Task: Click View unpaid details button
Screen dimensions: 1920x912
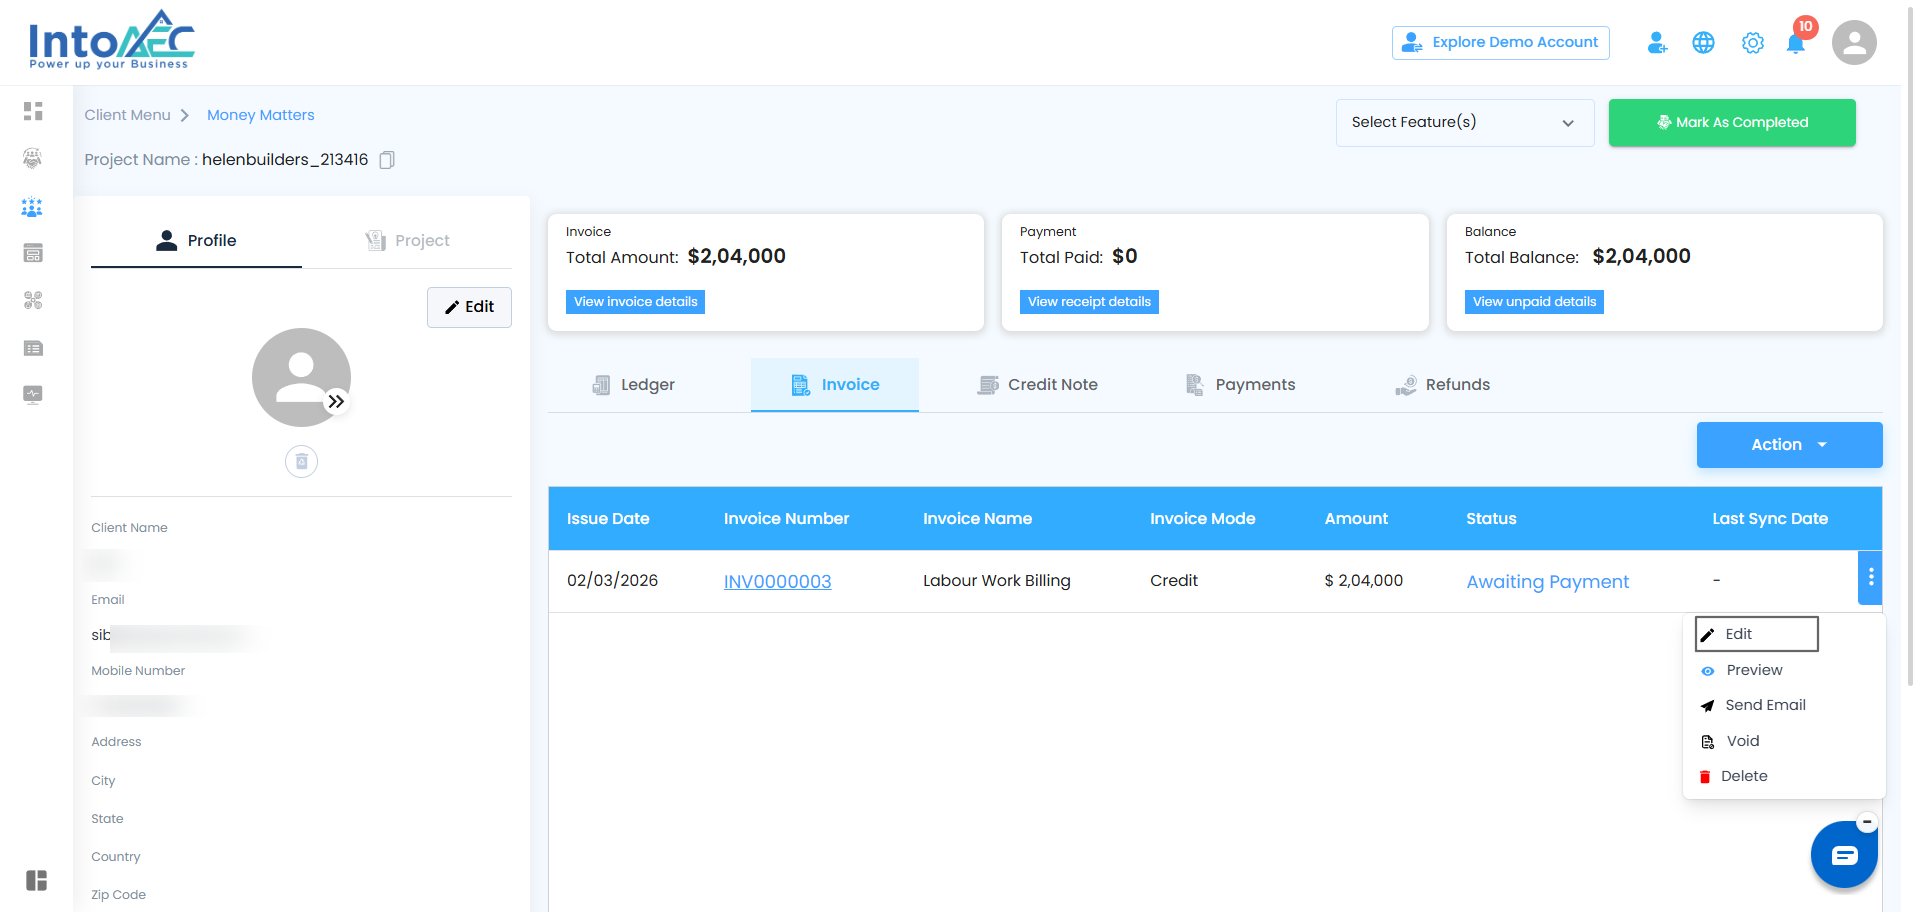Action: [1534, 302]
